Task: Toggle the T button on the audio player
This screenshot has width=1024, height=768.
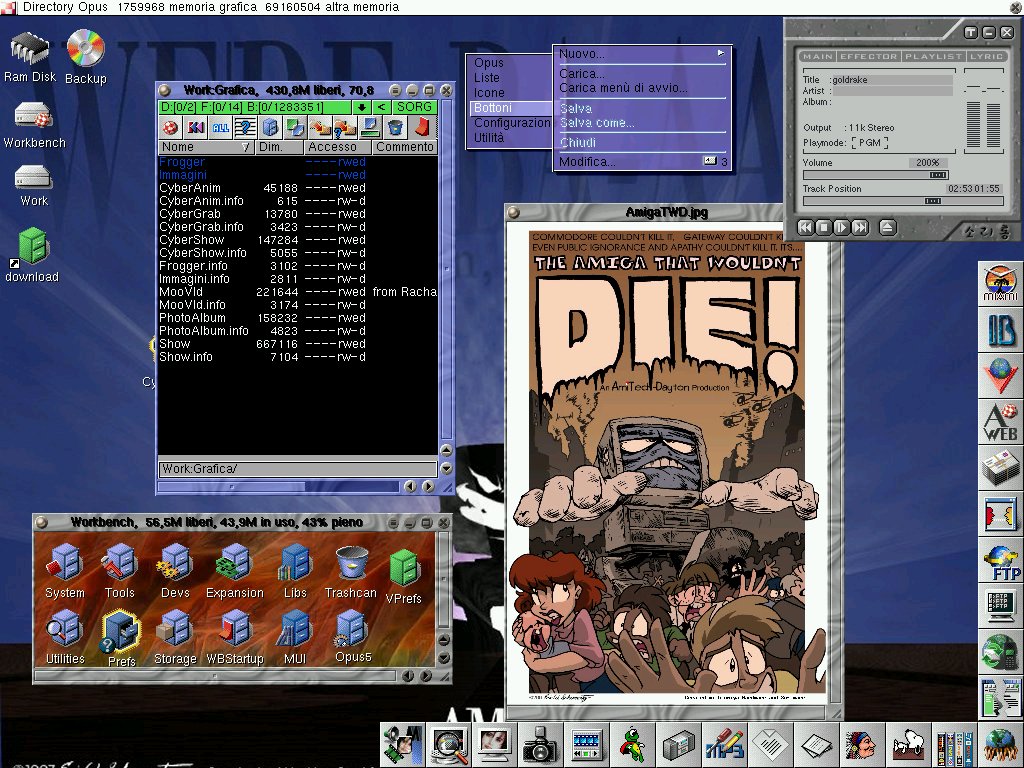Action: (x=971, y=33)
